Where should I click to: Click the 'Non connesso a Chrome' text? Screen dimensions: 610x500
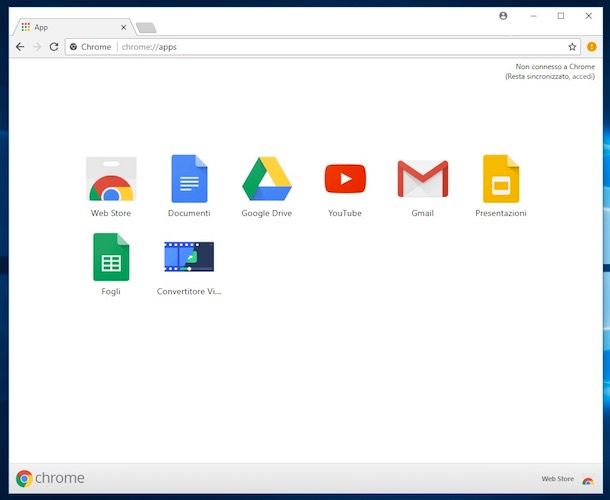point(555,67)
